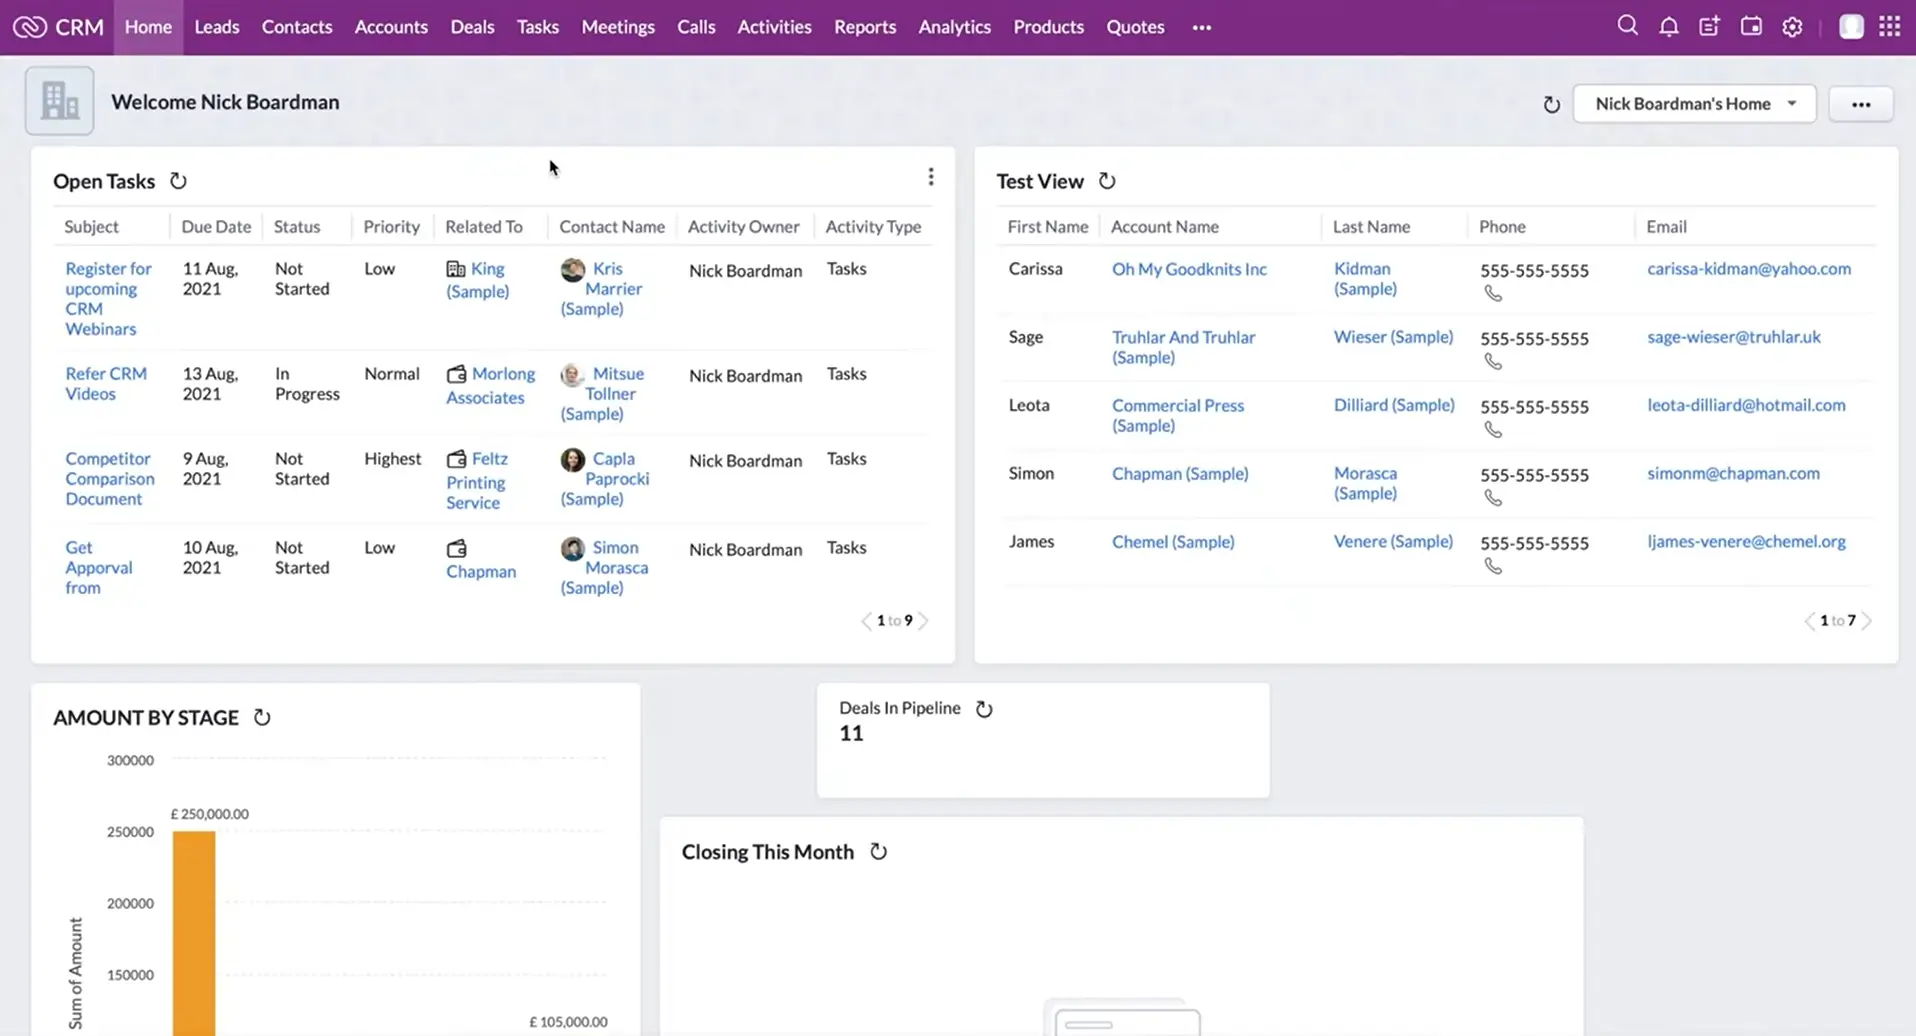Open the settings gear icon
The image size is (1916, 1036).
click(x=1792, y=27)
